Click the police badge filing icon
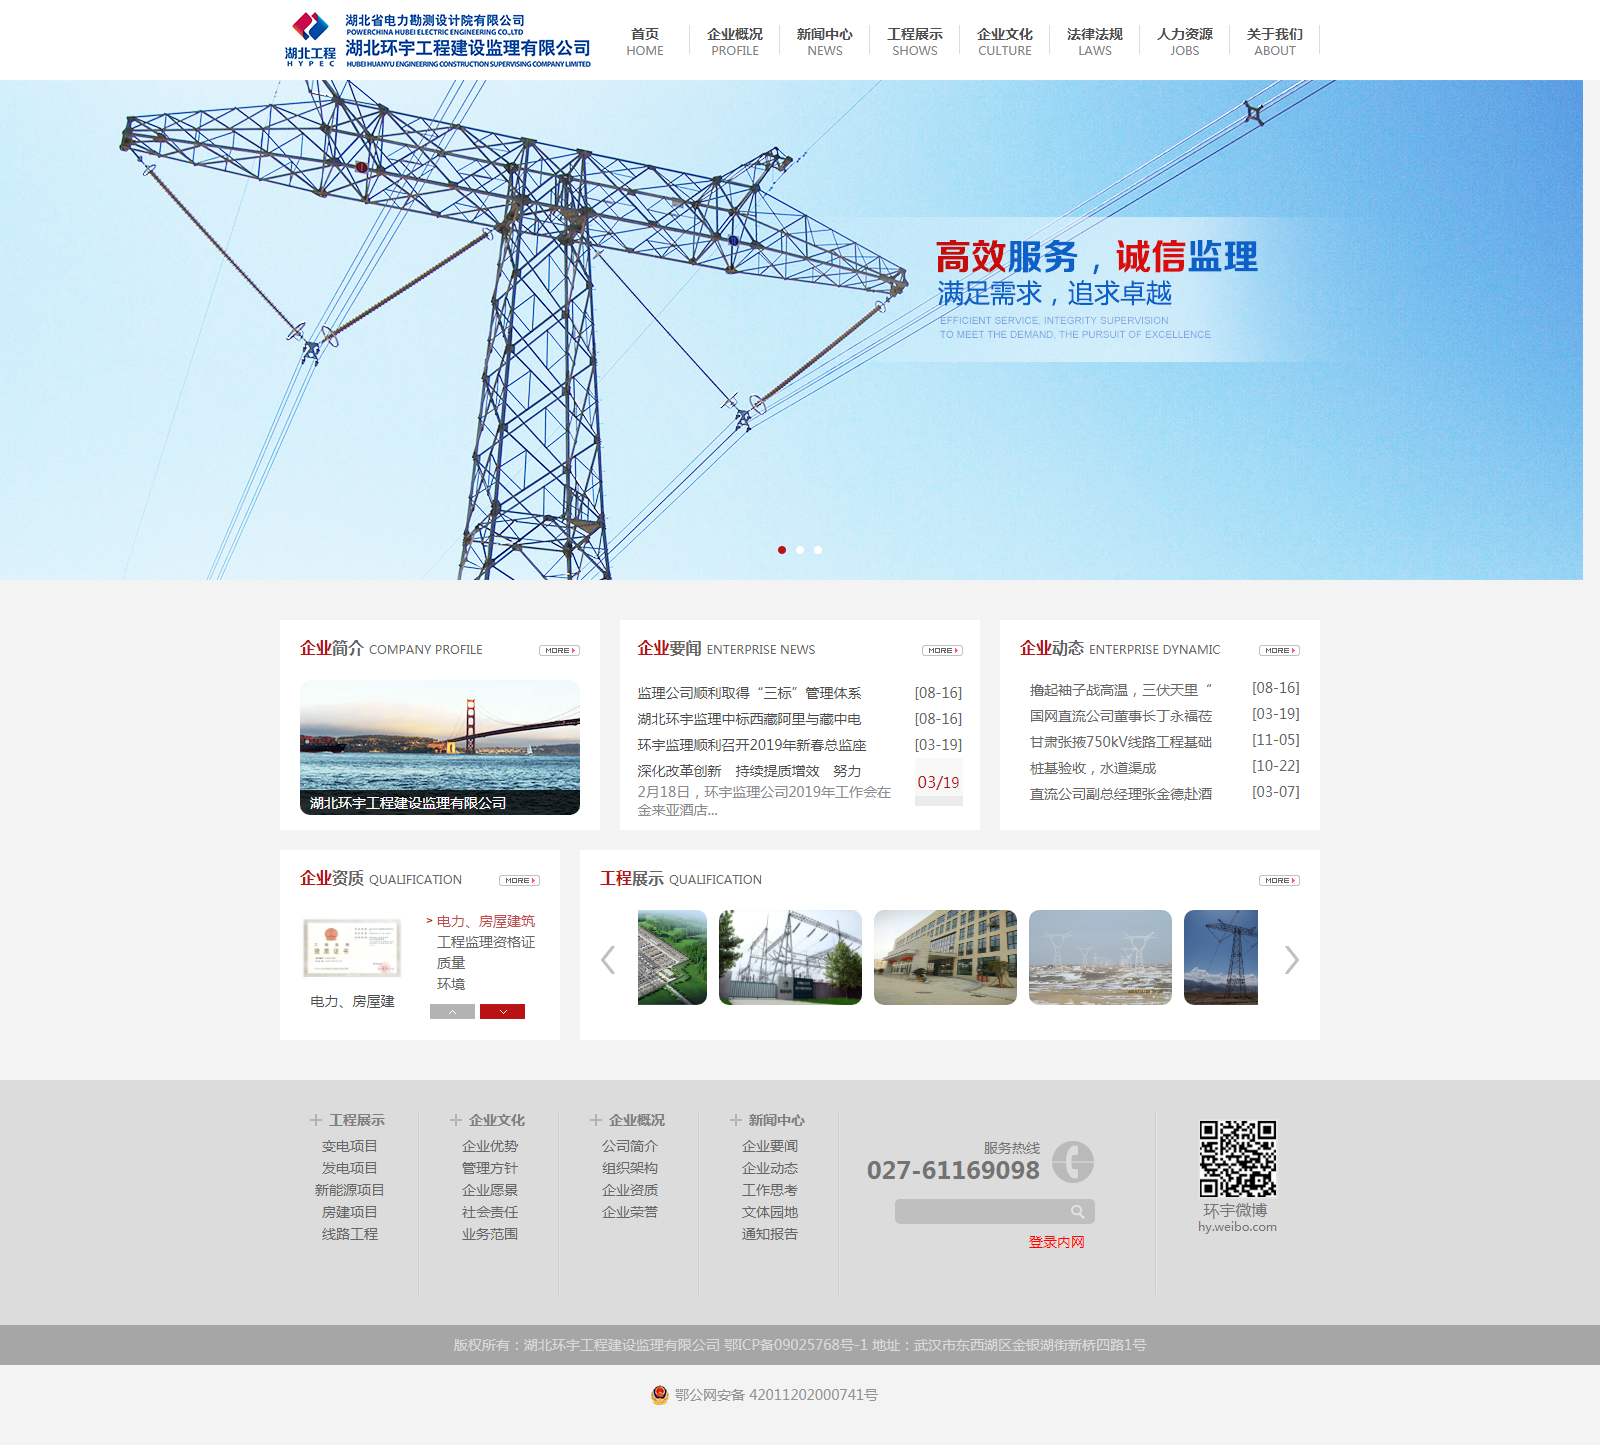 pyautogui.click(x=659, y=1395)
